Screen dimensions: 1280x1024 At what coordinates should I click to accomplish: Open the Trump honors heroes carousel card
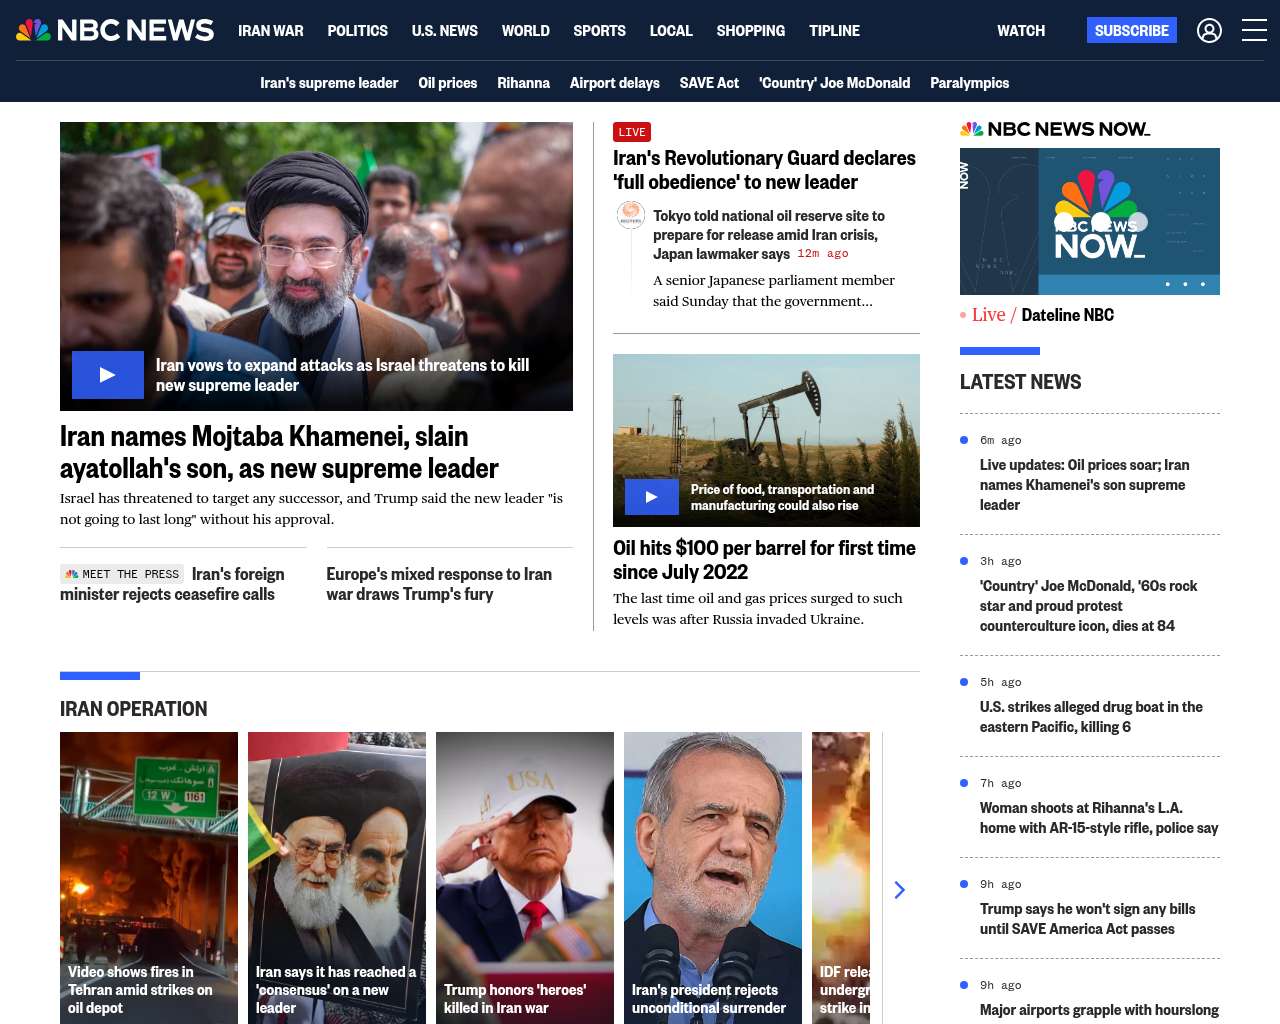524,877
